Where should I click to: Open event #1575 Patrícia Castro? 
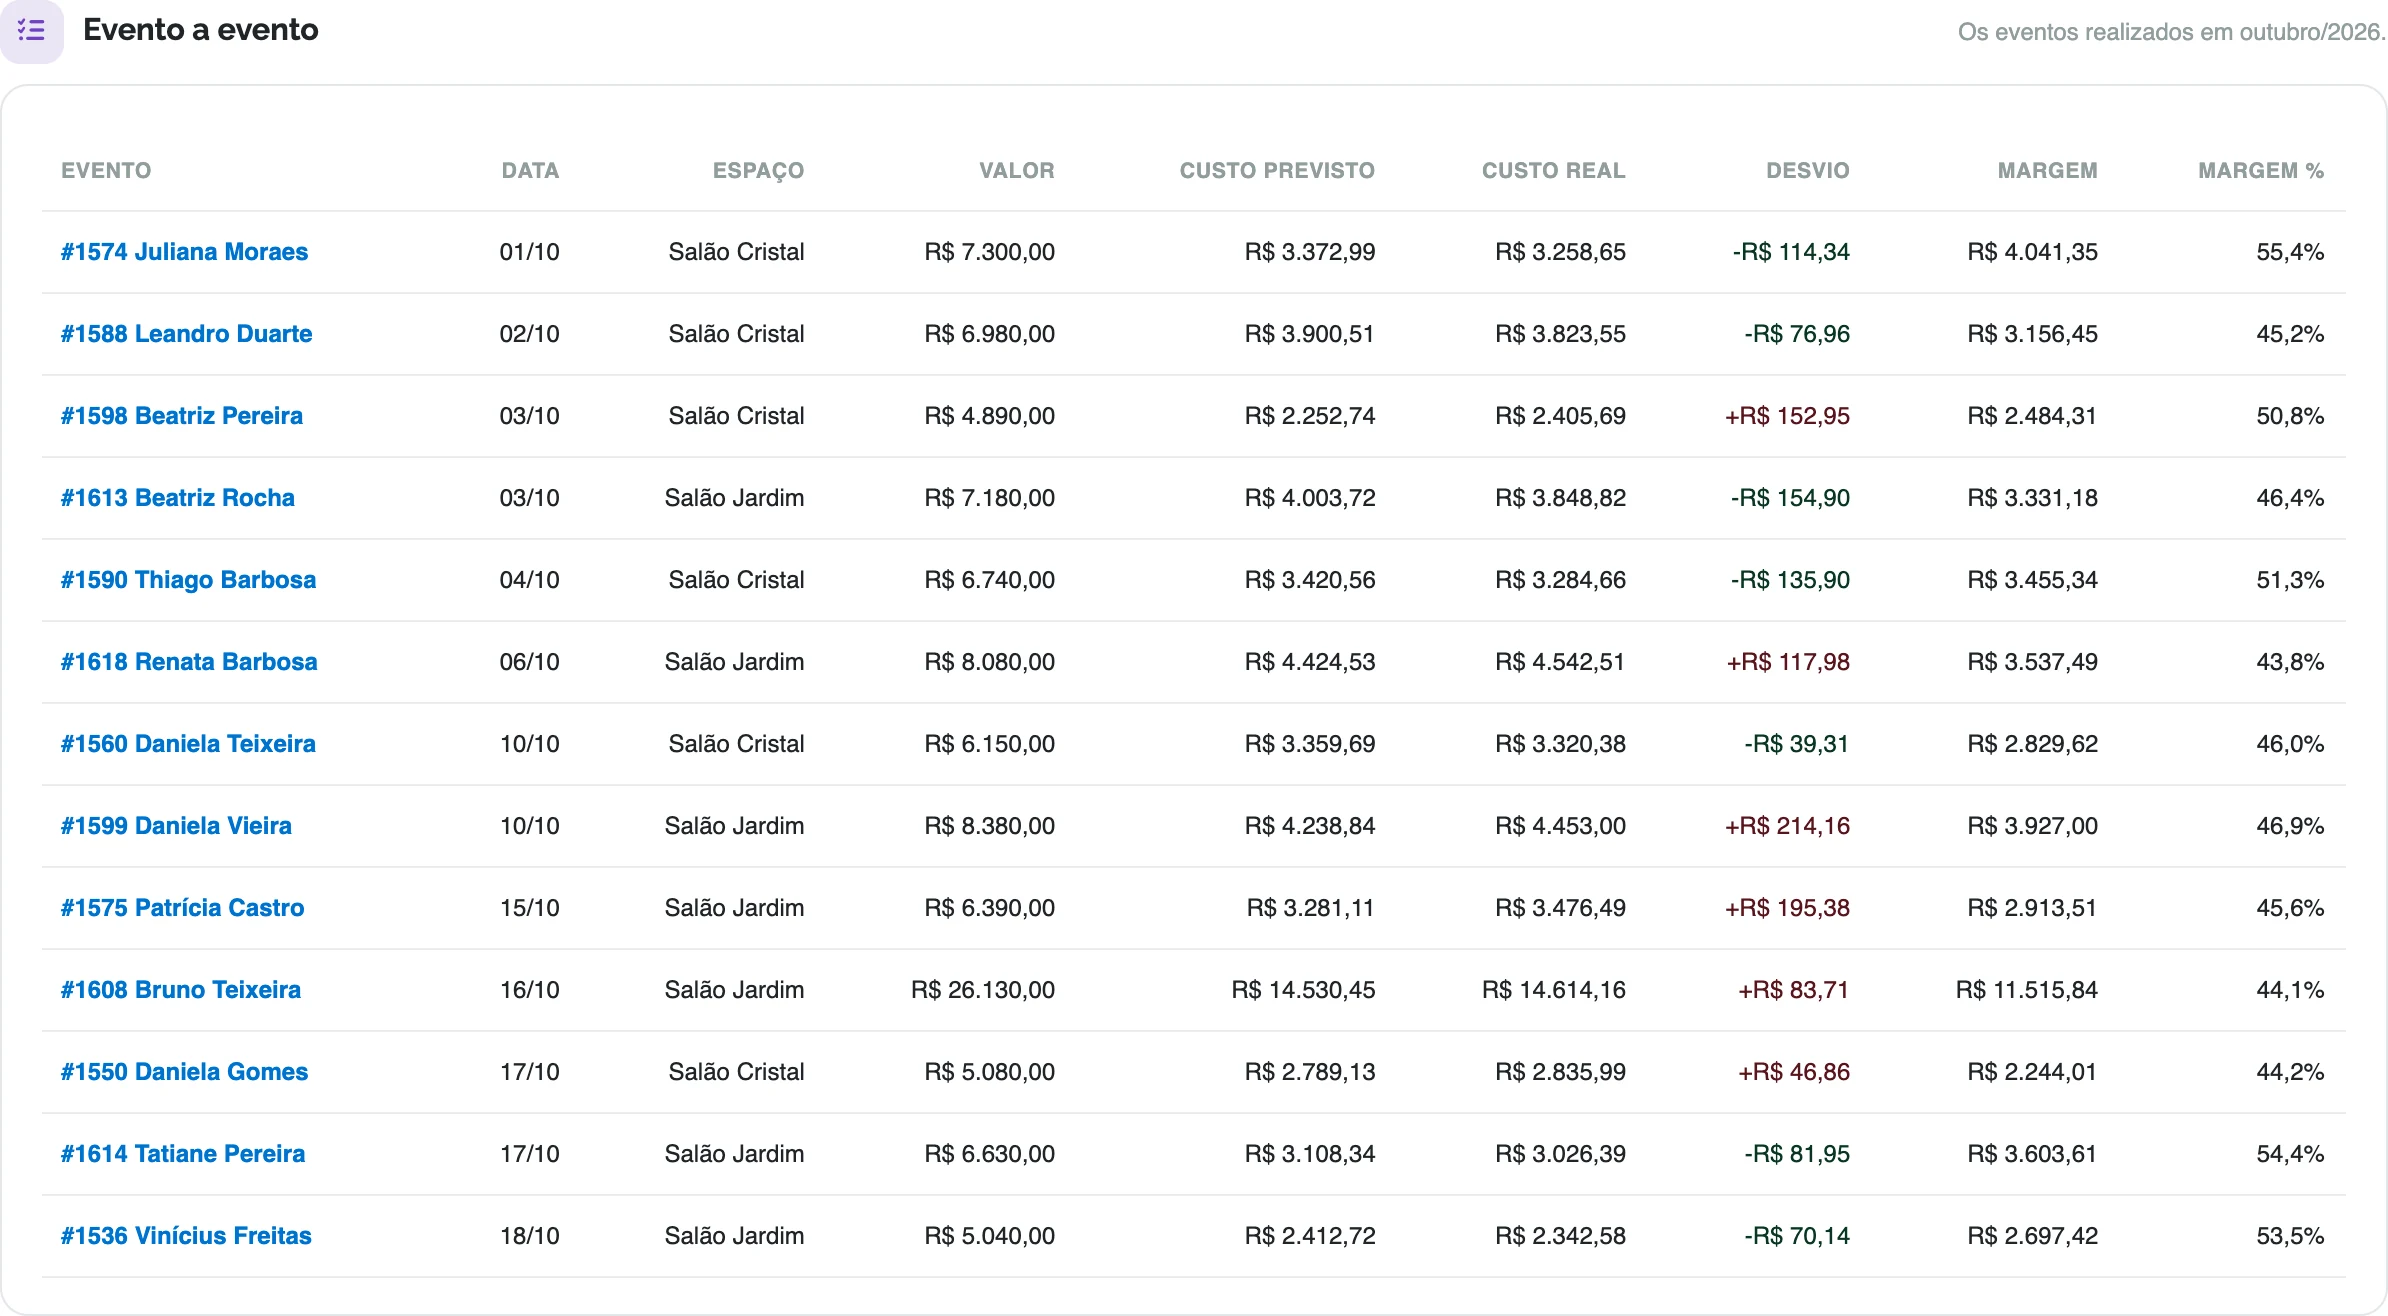pos(182,908)
